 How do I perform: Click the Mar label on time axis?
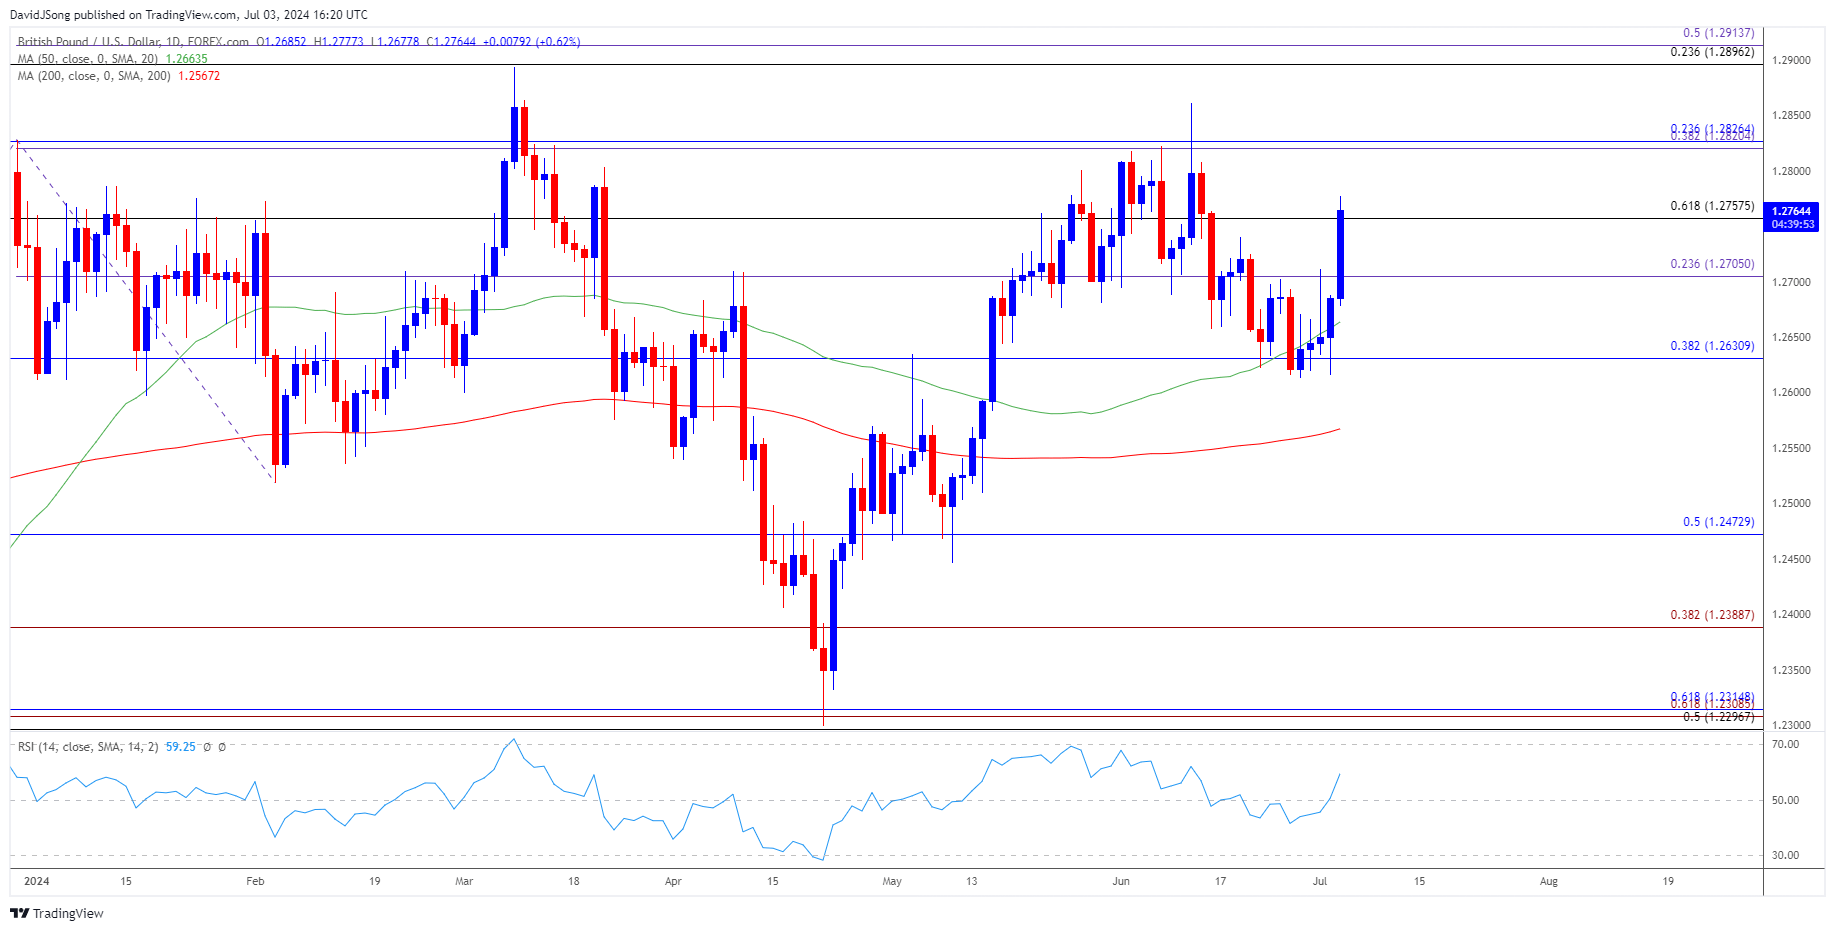464,882
